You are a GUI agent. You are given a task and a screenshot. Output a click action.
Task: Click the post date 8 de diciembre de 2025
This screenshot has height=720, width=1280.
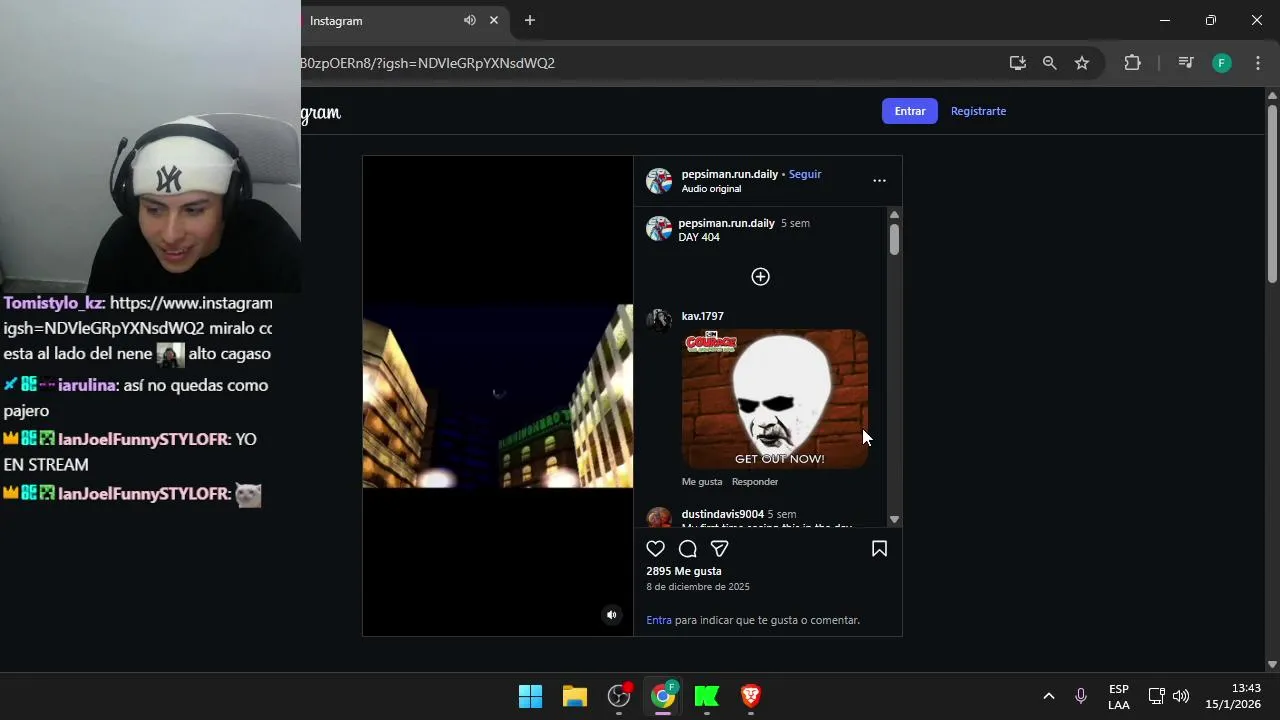pos(698,587)
